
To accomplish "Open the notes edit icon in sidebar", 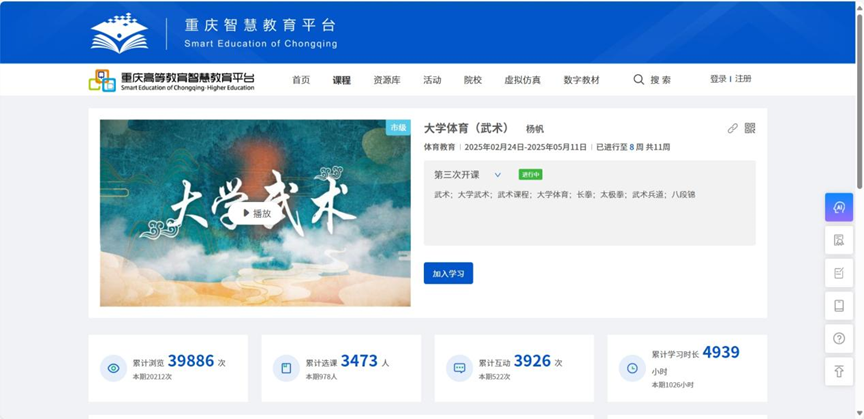I will pyautogui.click(x=839, y=273).
